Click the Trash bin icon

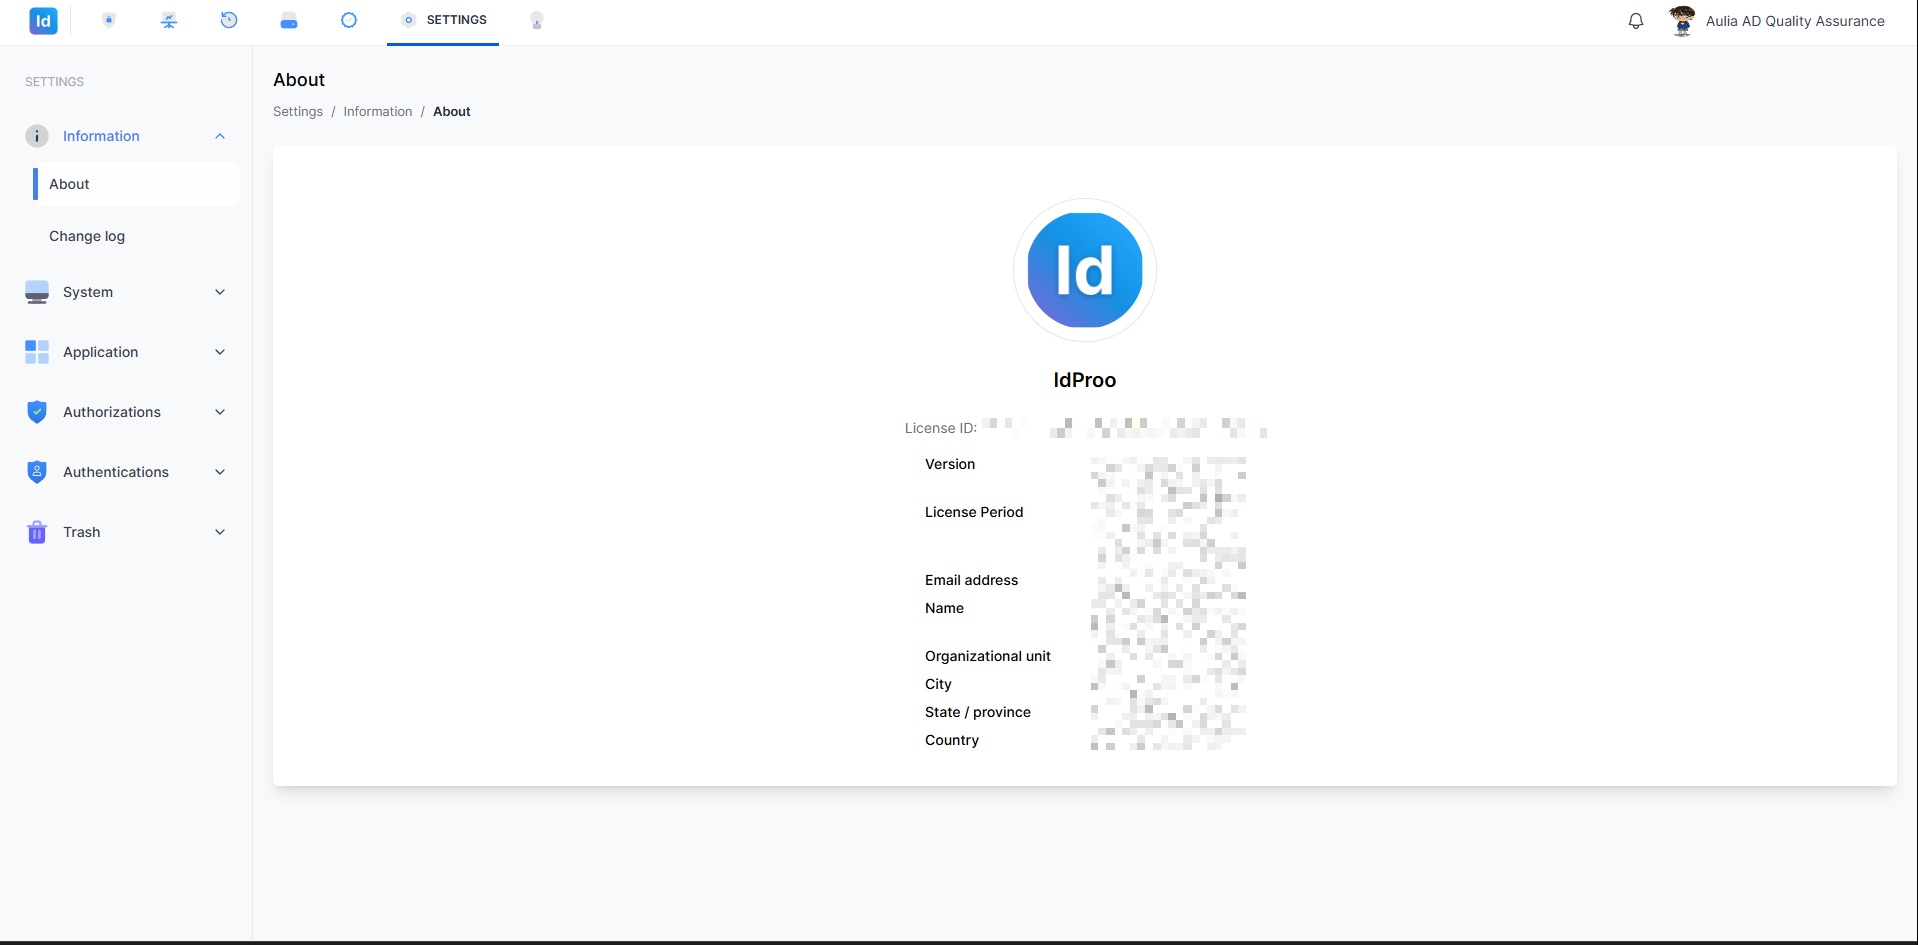pyautogui.click(x=37, y=532)
